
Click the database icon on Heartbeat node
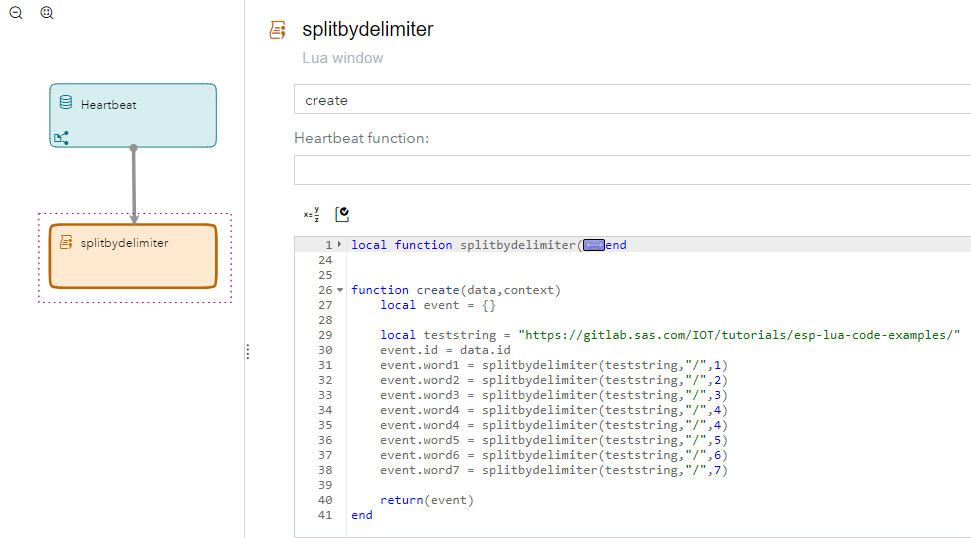66,103
